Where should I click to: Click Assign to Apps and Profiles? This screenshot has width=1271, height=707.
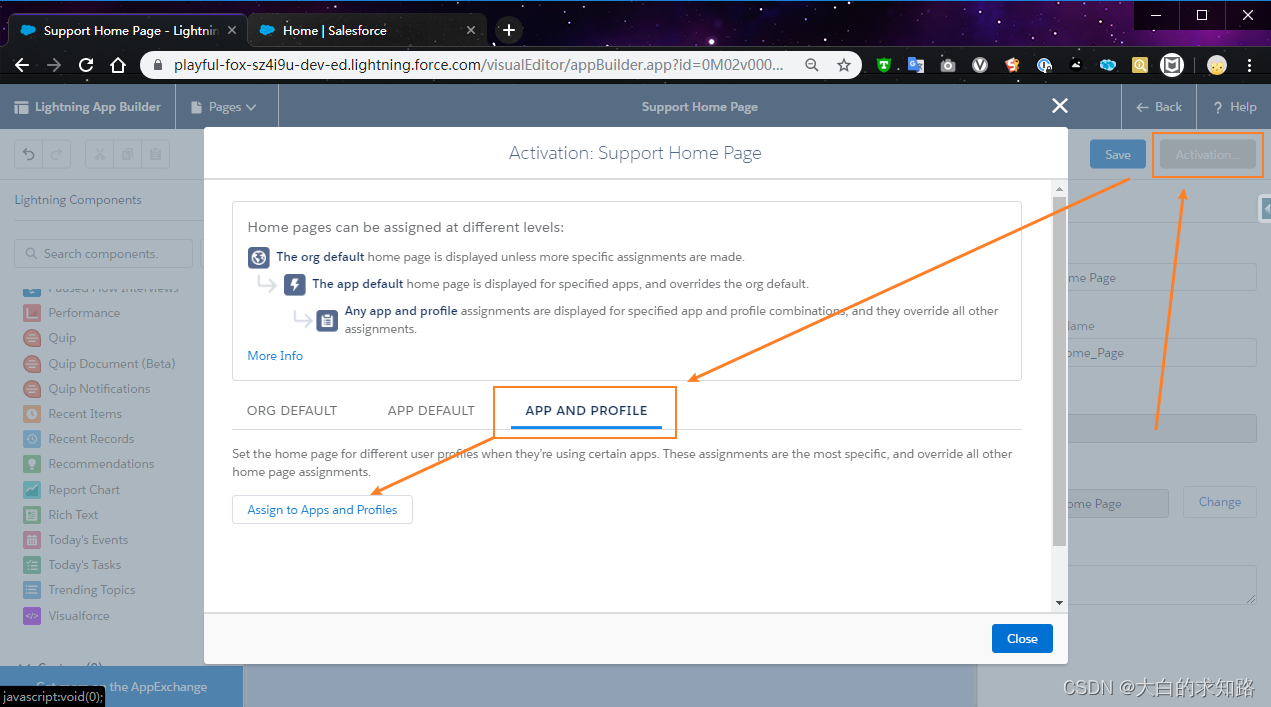point(322,509)
